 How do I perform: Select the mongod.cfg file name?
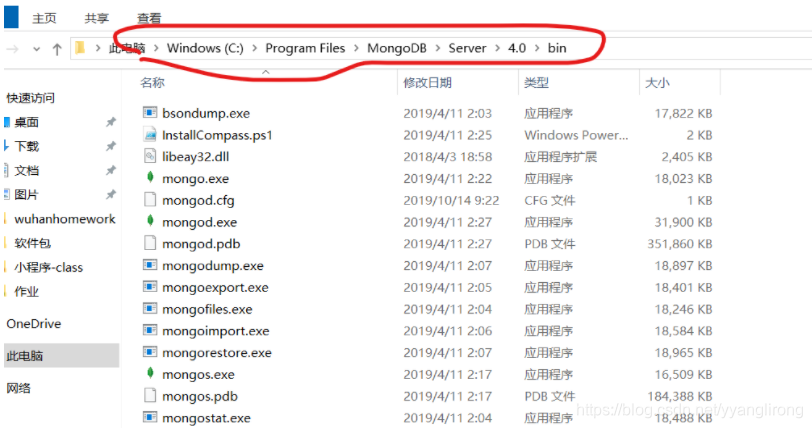point(198,201)
